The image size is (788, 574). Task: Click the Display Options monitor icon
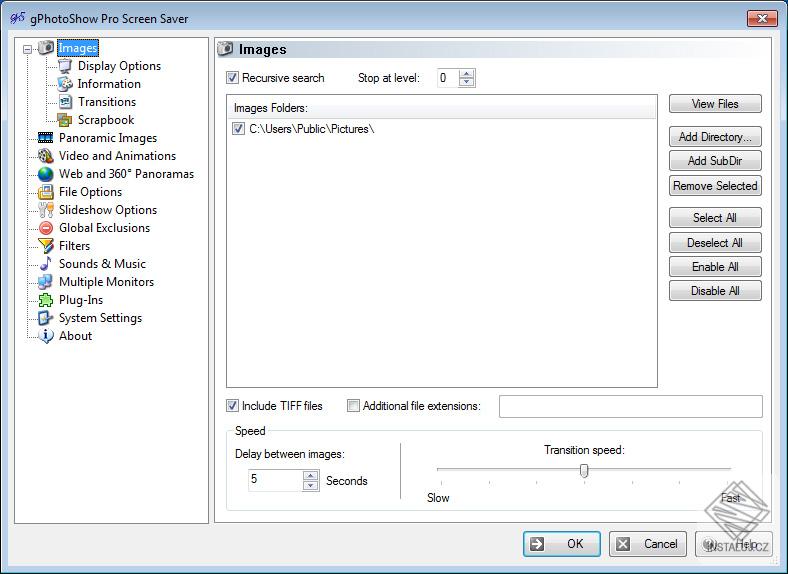pyautogui.click(x=65, y=66)
